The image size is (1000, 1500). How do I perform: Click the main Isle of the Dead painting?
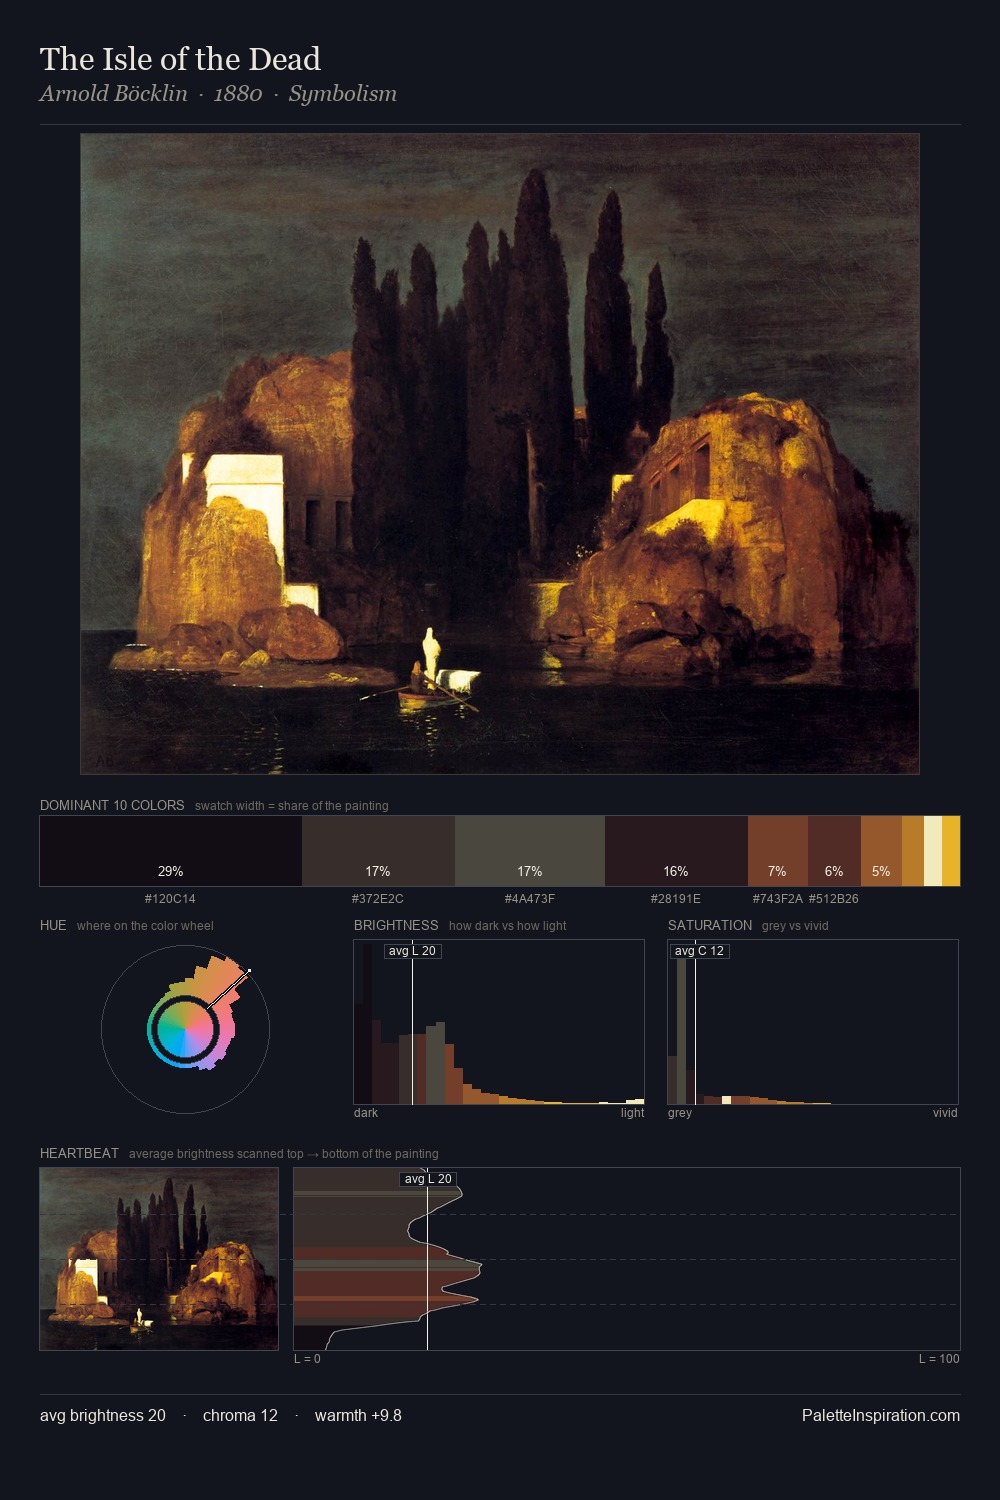coord(500,454)
